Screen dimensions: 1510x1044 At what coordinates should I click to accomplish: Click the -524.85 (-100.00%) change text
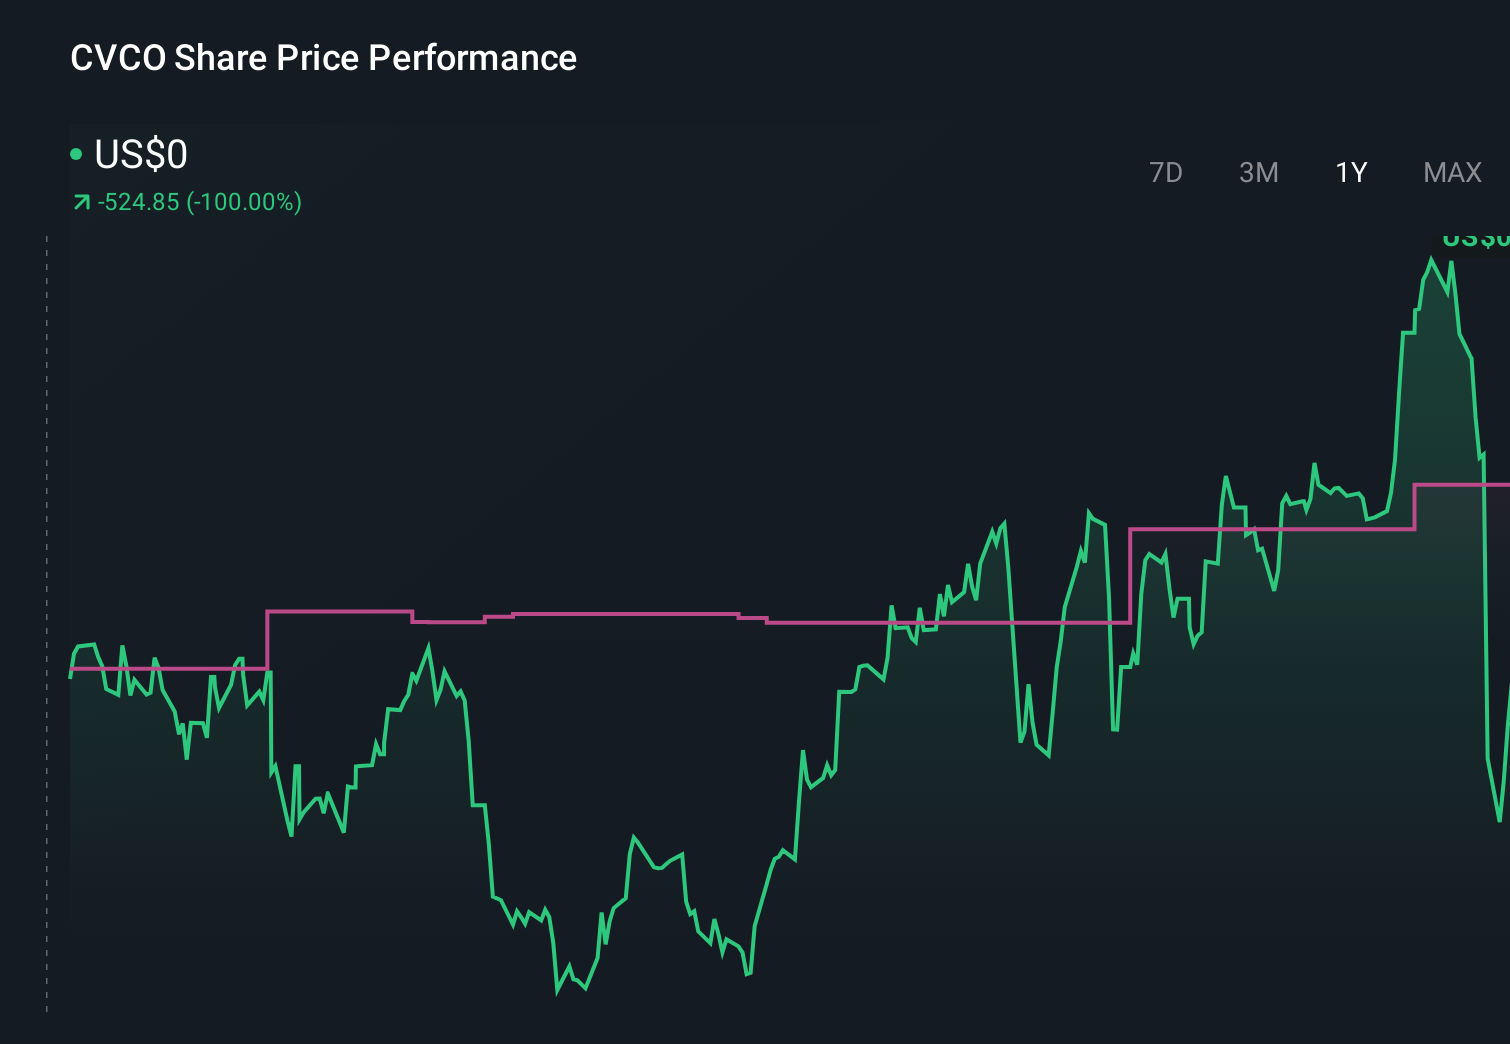[198, 201]
